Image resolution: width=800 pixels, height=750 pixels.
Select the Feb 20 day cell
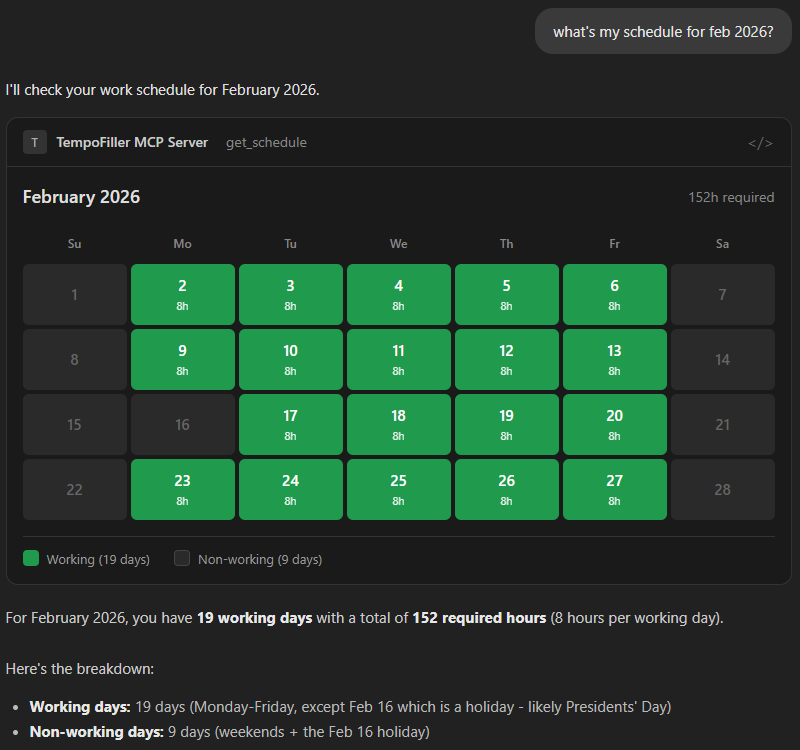(x=614, y=424)
